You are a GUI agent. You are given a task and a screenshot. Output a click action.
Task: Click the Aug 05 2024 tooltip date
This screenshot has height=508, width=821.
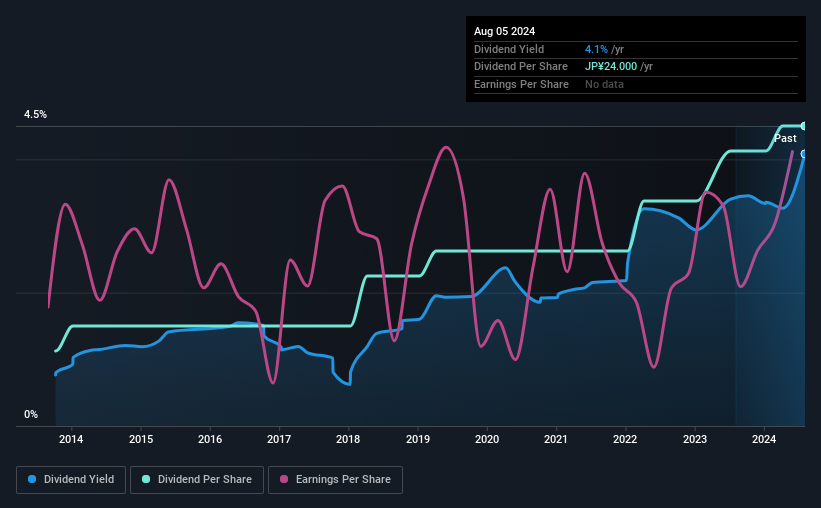pyautogui.click(x=504, y=31)
